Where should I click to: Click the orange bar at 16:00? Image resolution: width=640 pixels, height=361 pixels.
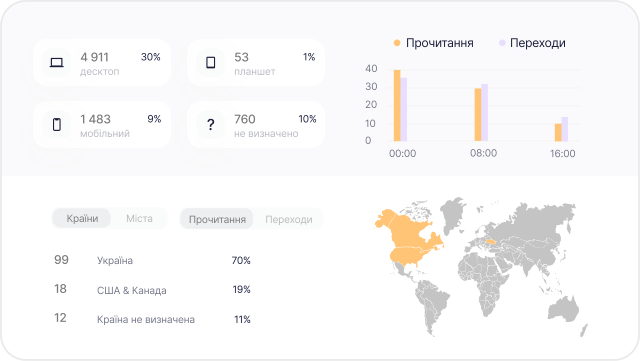[558, 132]
